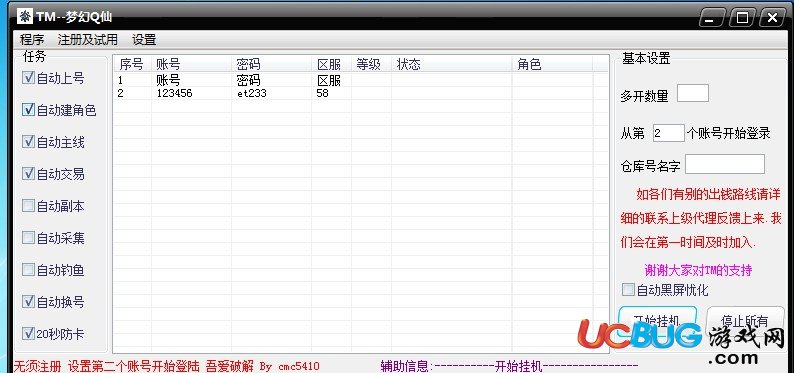The height and width of the screenshot is (373, 794).
Task: Uncheck the 20秒防卡 checkbox
Action: [x=28, y=334]
